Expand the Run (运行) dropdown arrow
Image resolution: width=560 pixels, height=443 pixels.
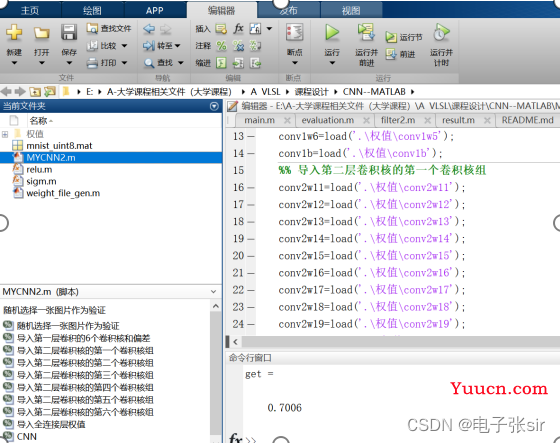[332, 63]
